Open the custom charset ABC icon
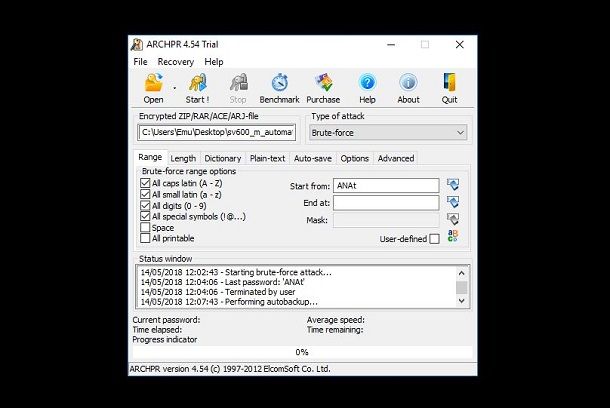 [453, 236]
